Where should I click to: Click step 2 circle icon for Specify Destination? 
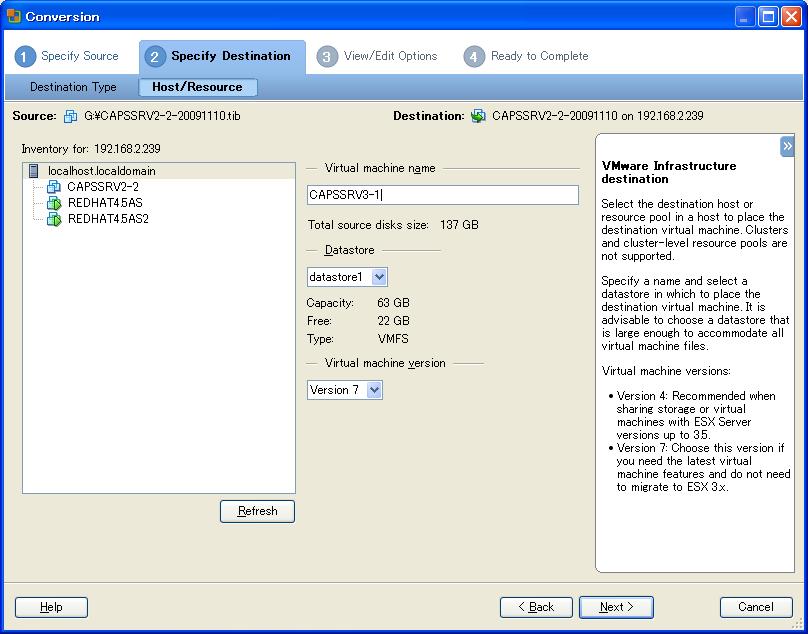point(155,56)
